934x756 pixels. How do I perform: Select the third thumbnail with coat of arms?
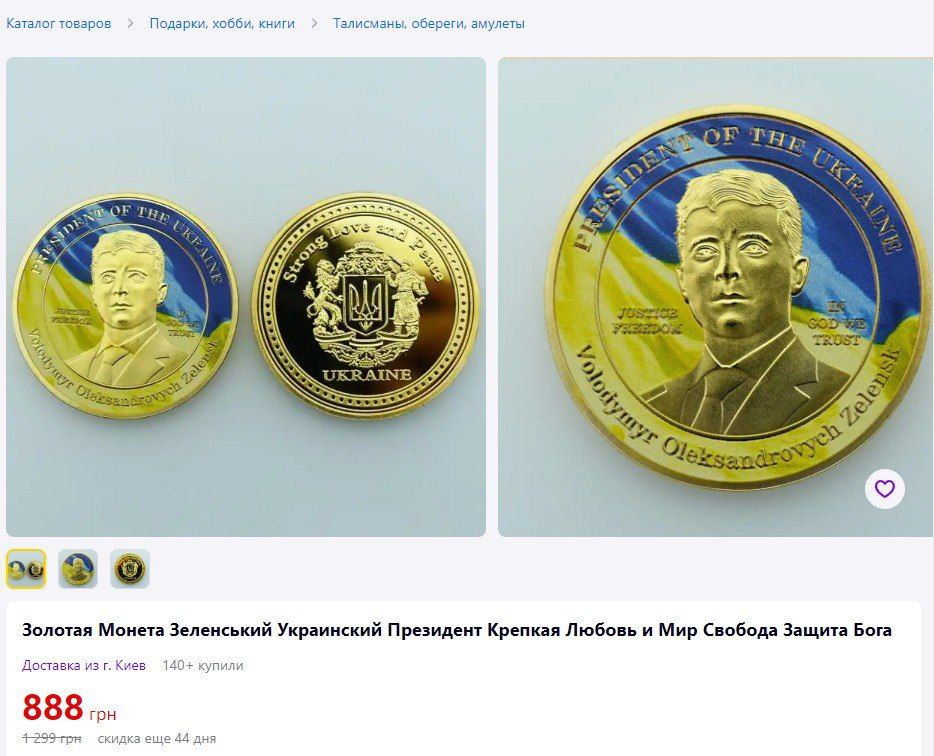[x=130, y=569]
